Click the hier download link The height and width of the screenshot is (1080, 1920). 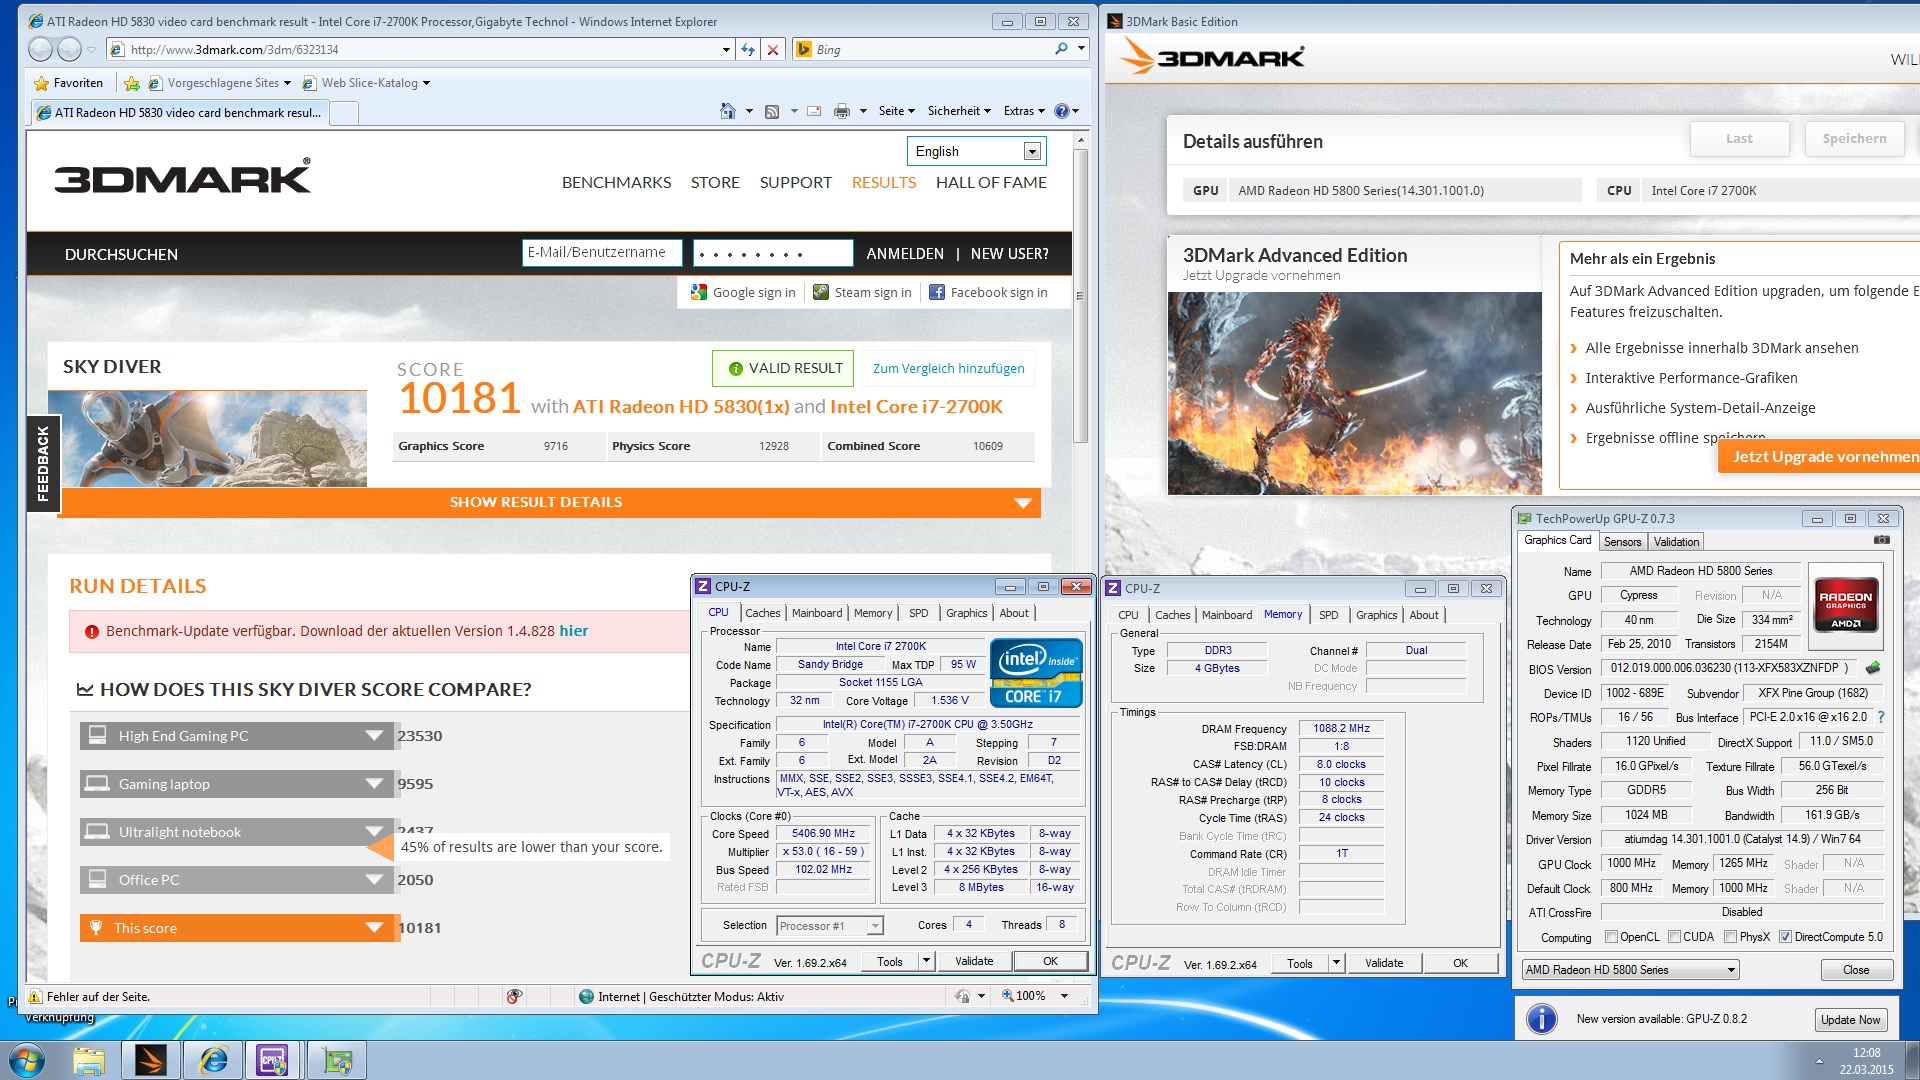click(x=574, y=631)
